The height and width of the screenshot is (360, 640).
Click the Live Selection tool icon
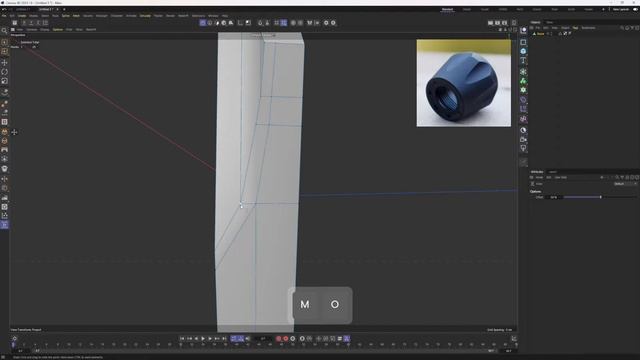pos(4,42)
